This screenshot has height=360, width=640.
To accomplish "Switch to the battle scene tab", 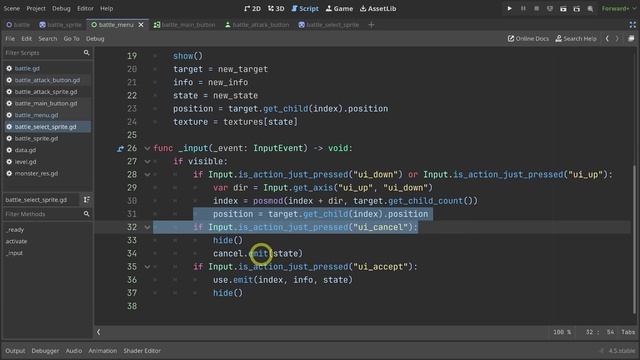I will tap(18, 25).
